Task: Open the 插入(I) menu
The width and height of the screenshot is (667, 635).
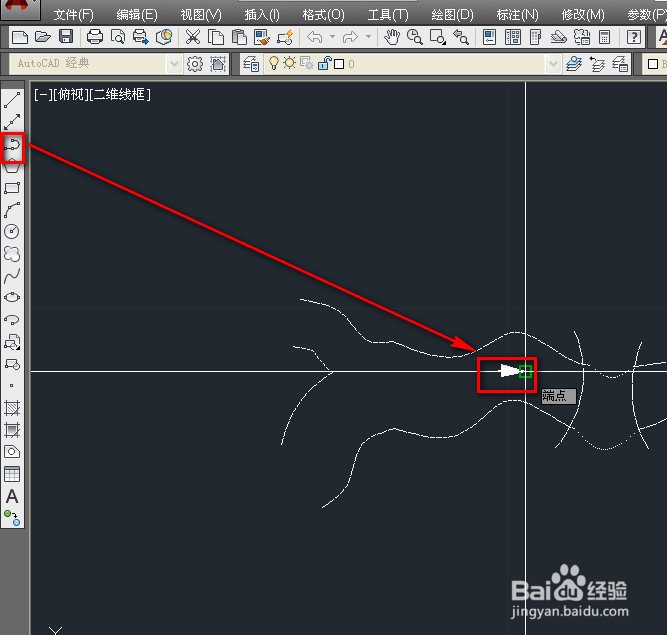Action: point(262,15)
